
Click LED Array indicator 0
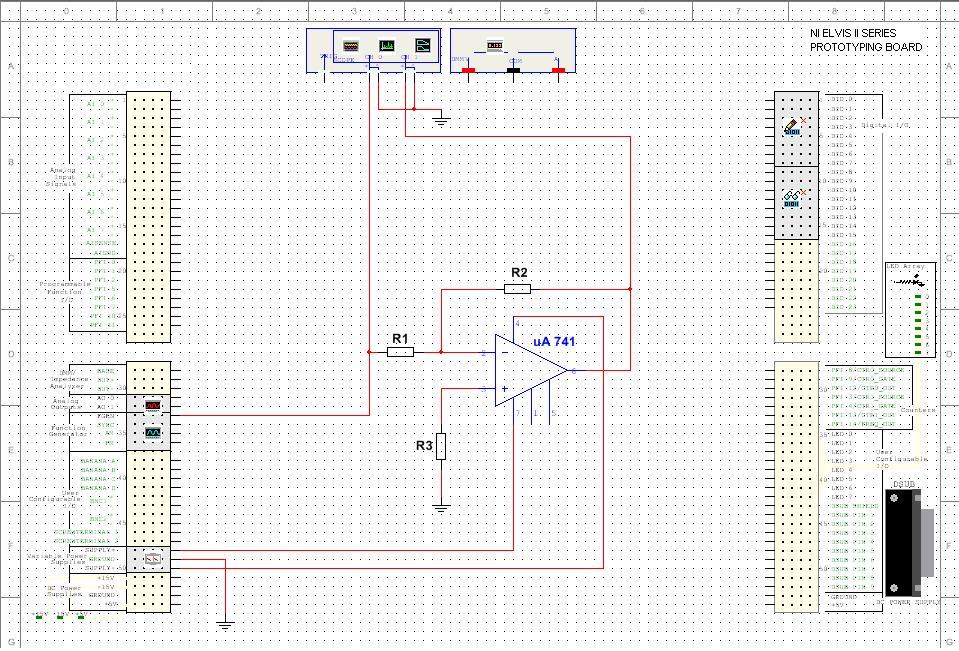(918, 297)
